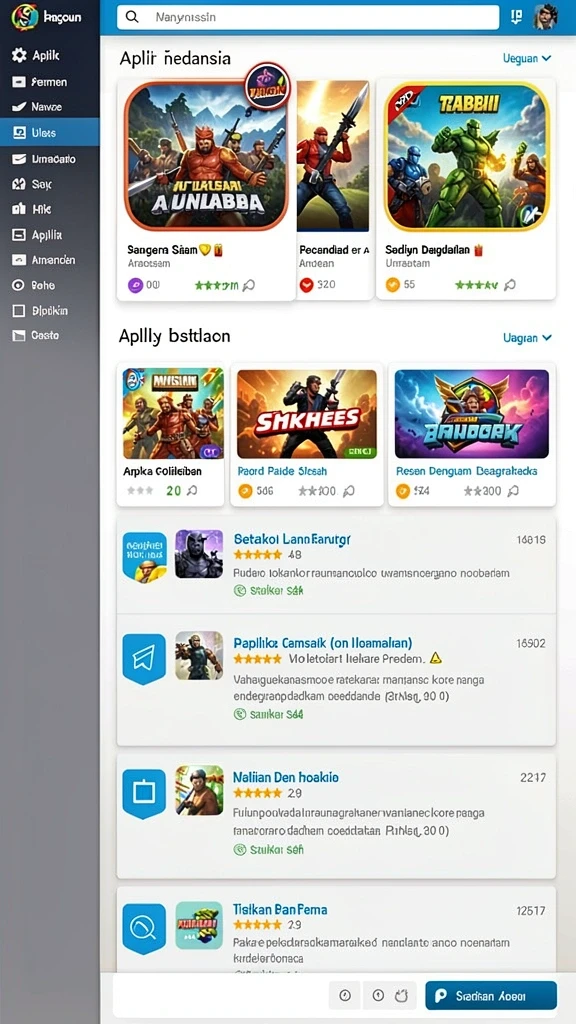Open the user avatar in top bar

[x=546, y=18]
